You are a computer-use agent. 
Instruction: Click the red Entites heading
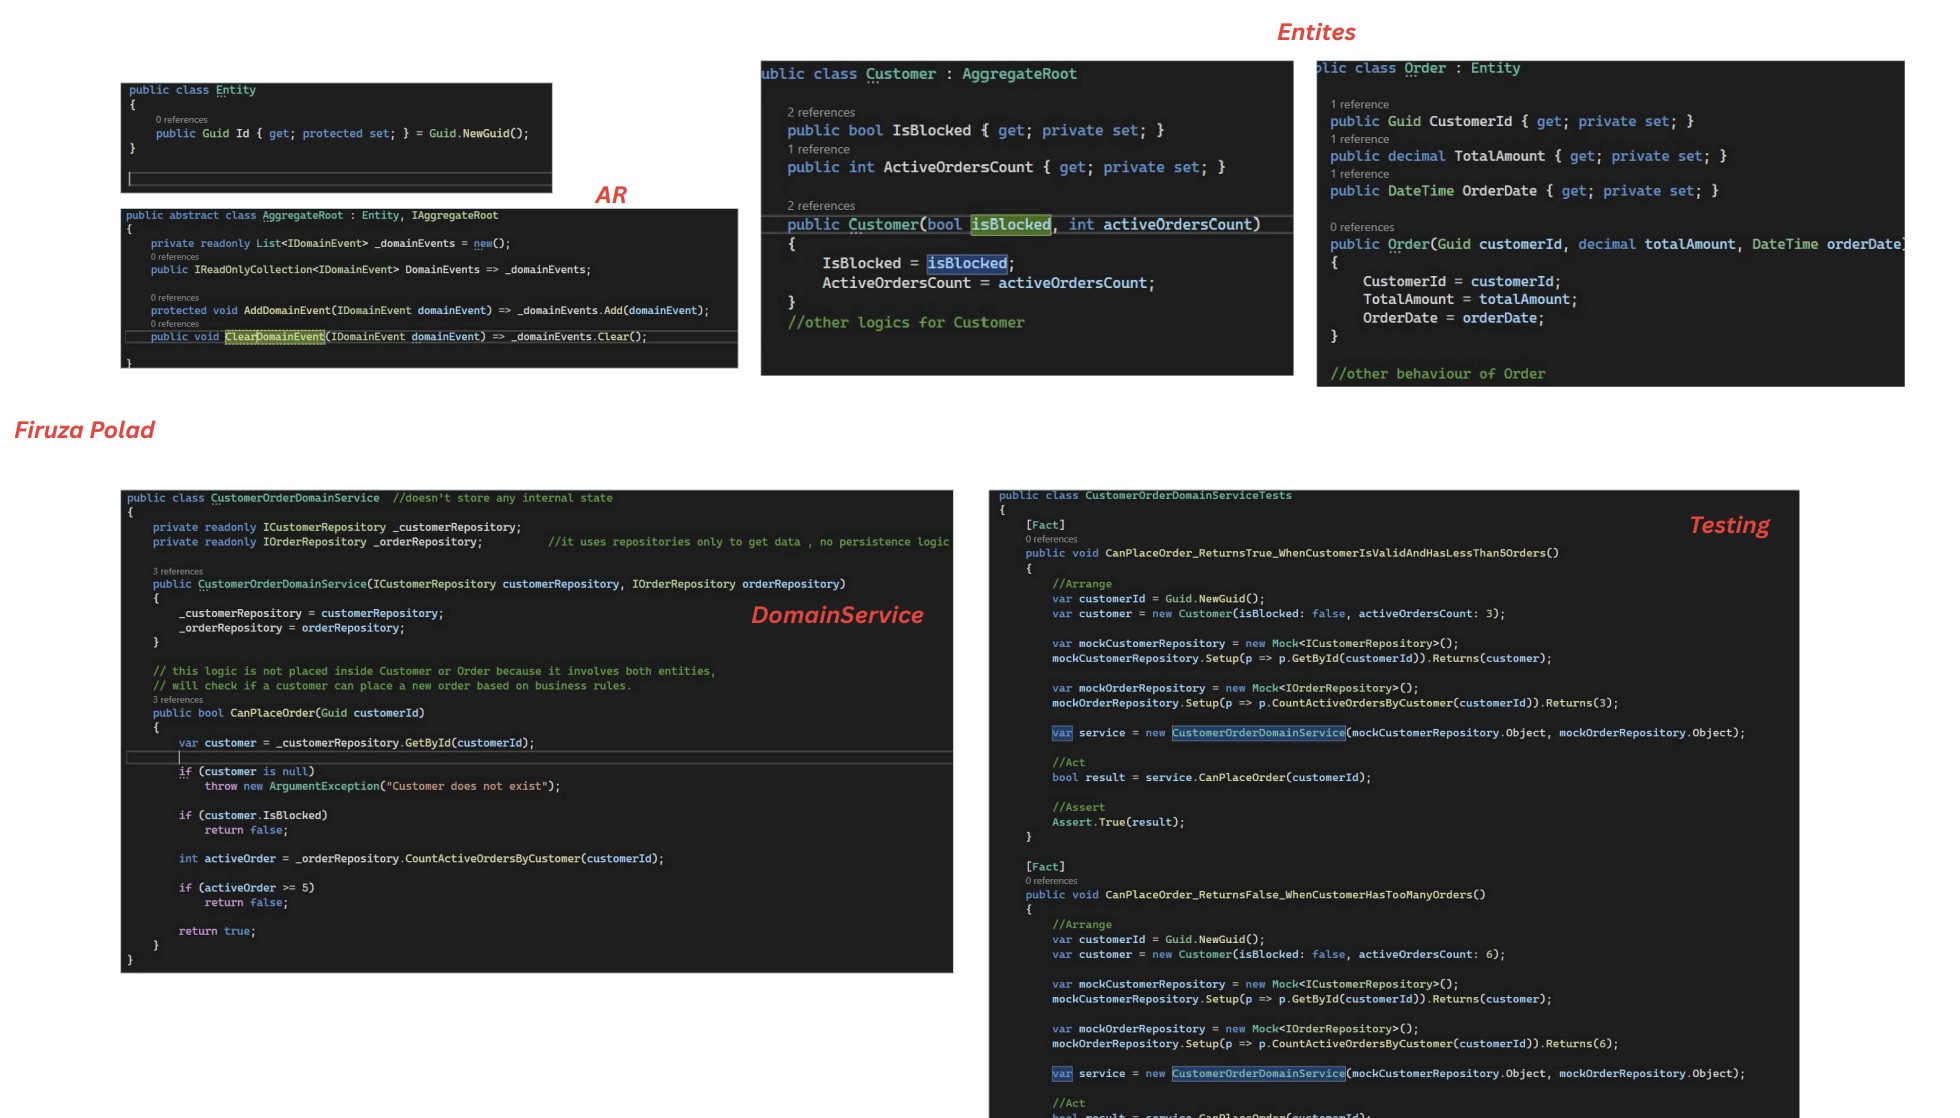pyautogui.click(x=1315, y=32)
